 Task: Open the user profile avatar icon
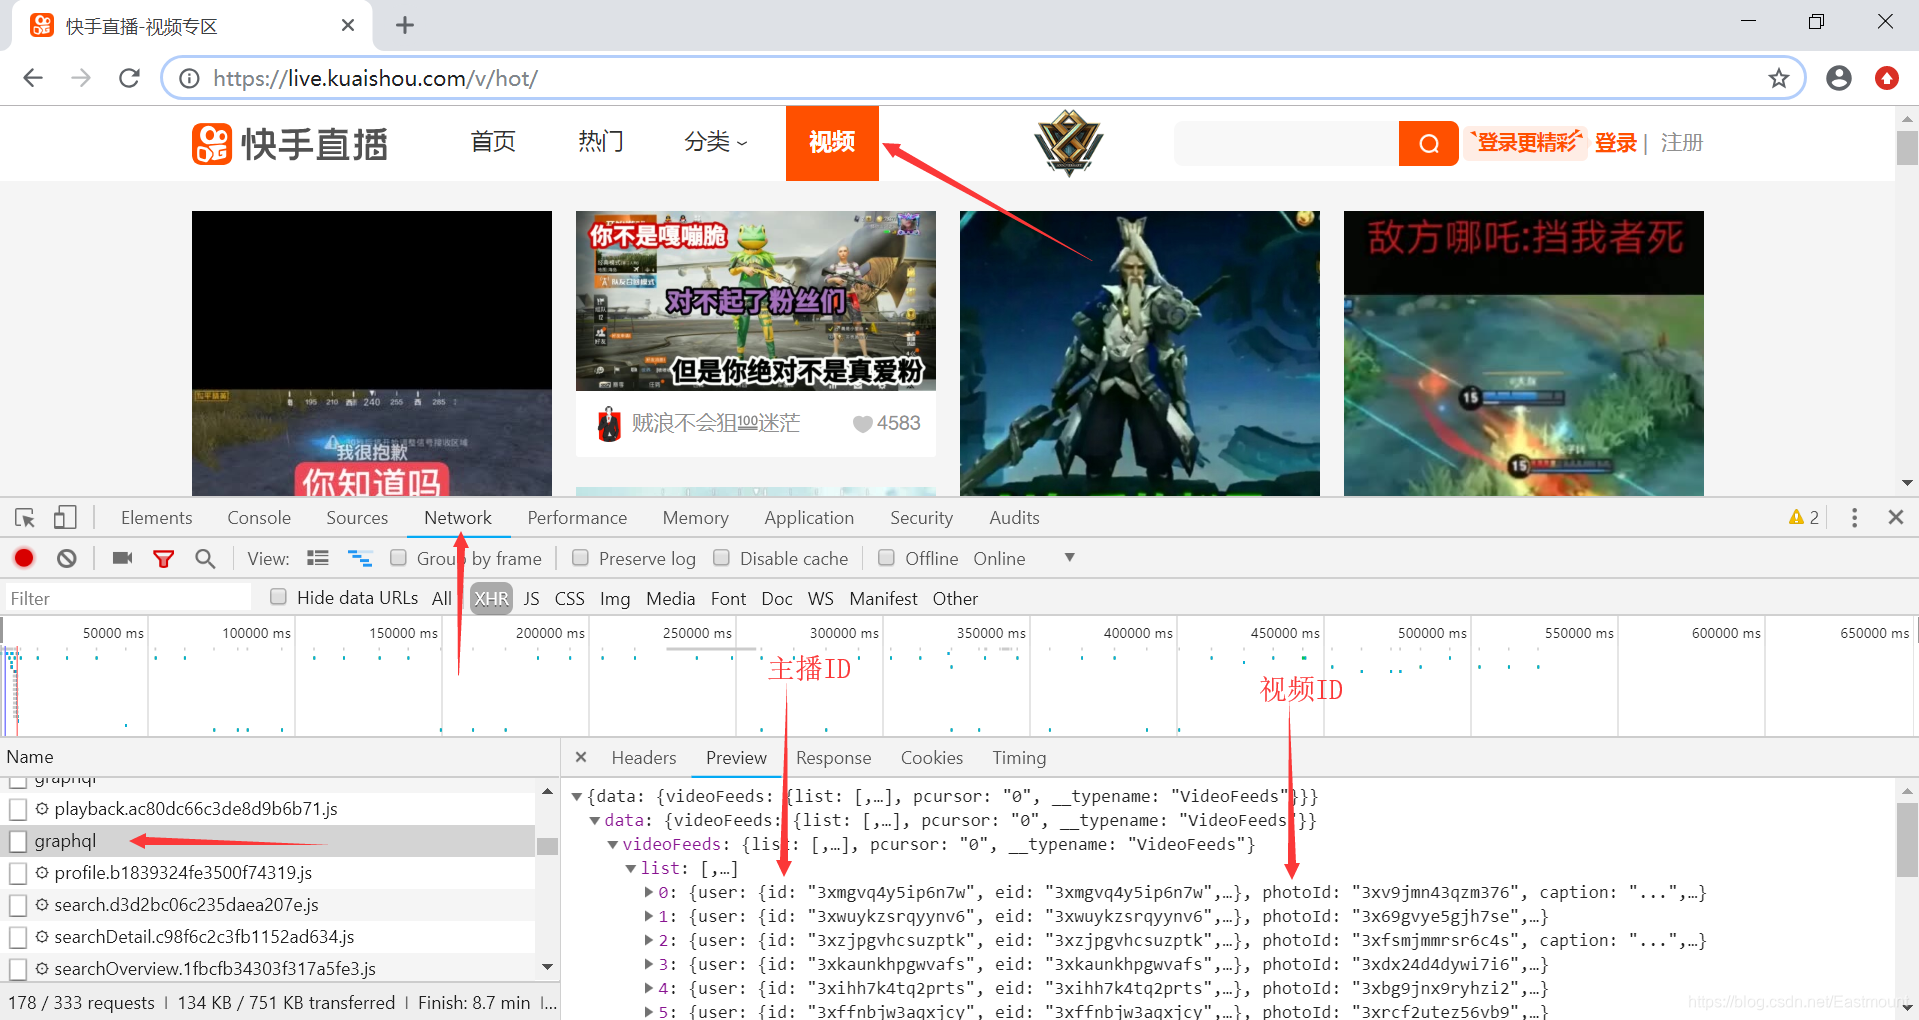(1838, 78)
